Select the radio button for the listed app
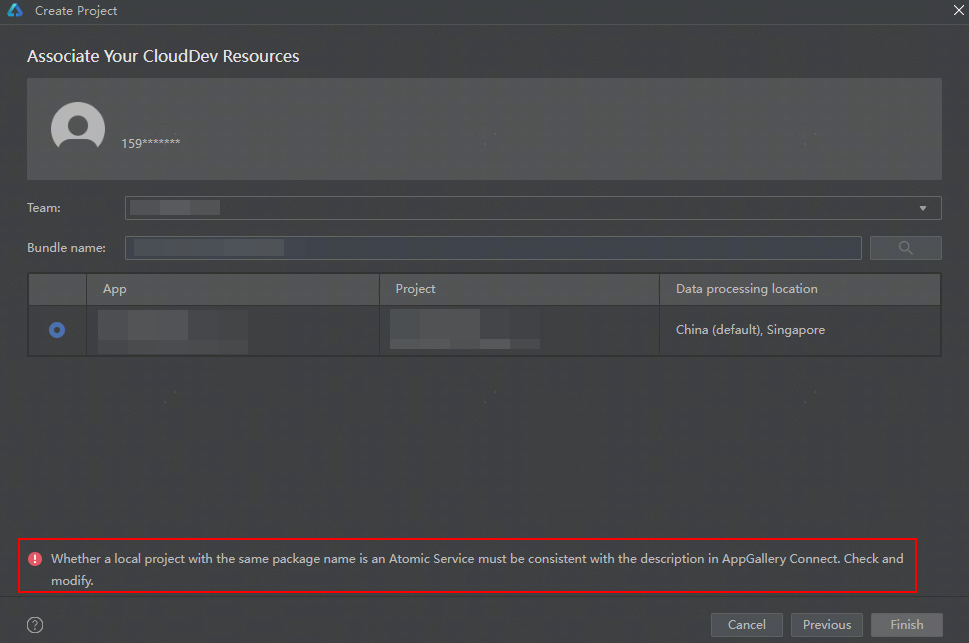The height and width of the screenshot is (643, 969). [57, 330]
